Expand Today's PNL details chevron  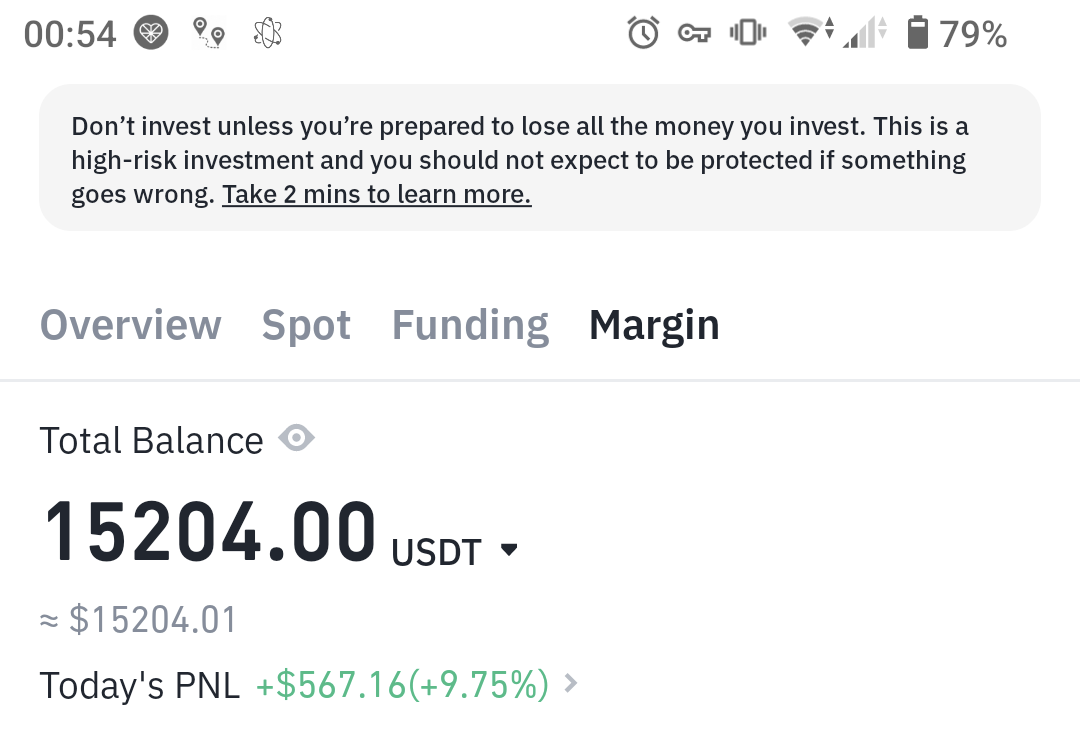point(571,684)
